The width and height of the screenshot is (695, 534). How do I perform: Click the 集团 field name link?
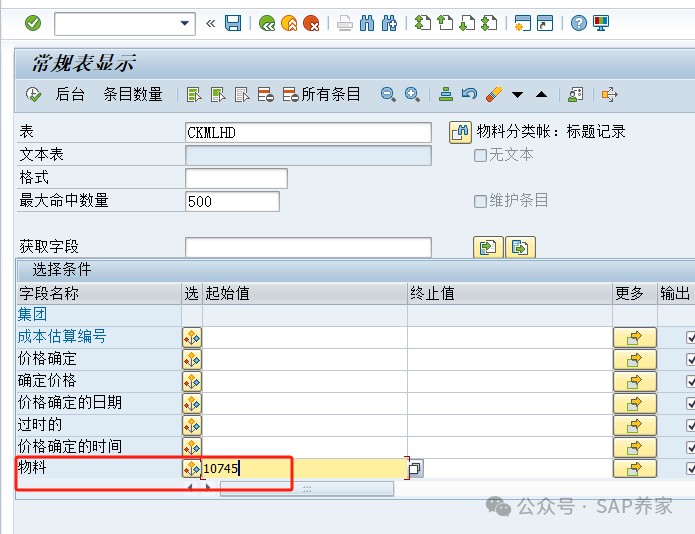tap(32, 314)
